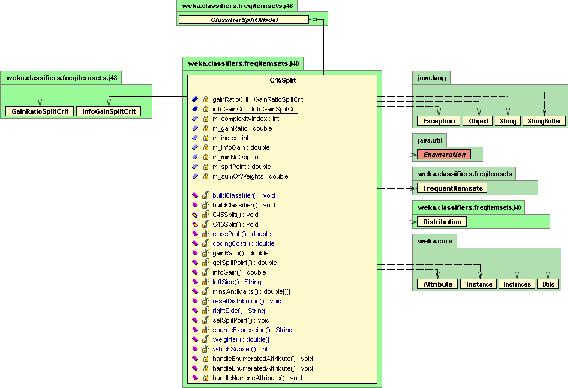This screenshot has width=568, height=388.
Task: Click package tab above the C45Split class
Action: coord(243,64)
